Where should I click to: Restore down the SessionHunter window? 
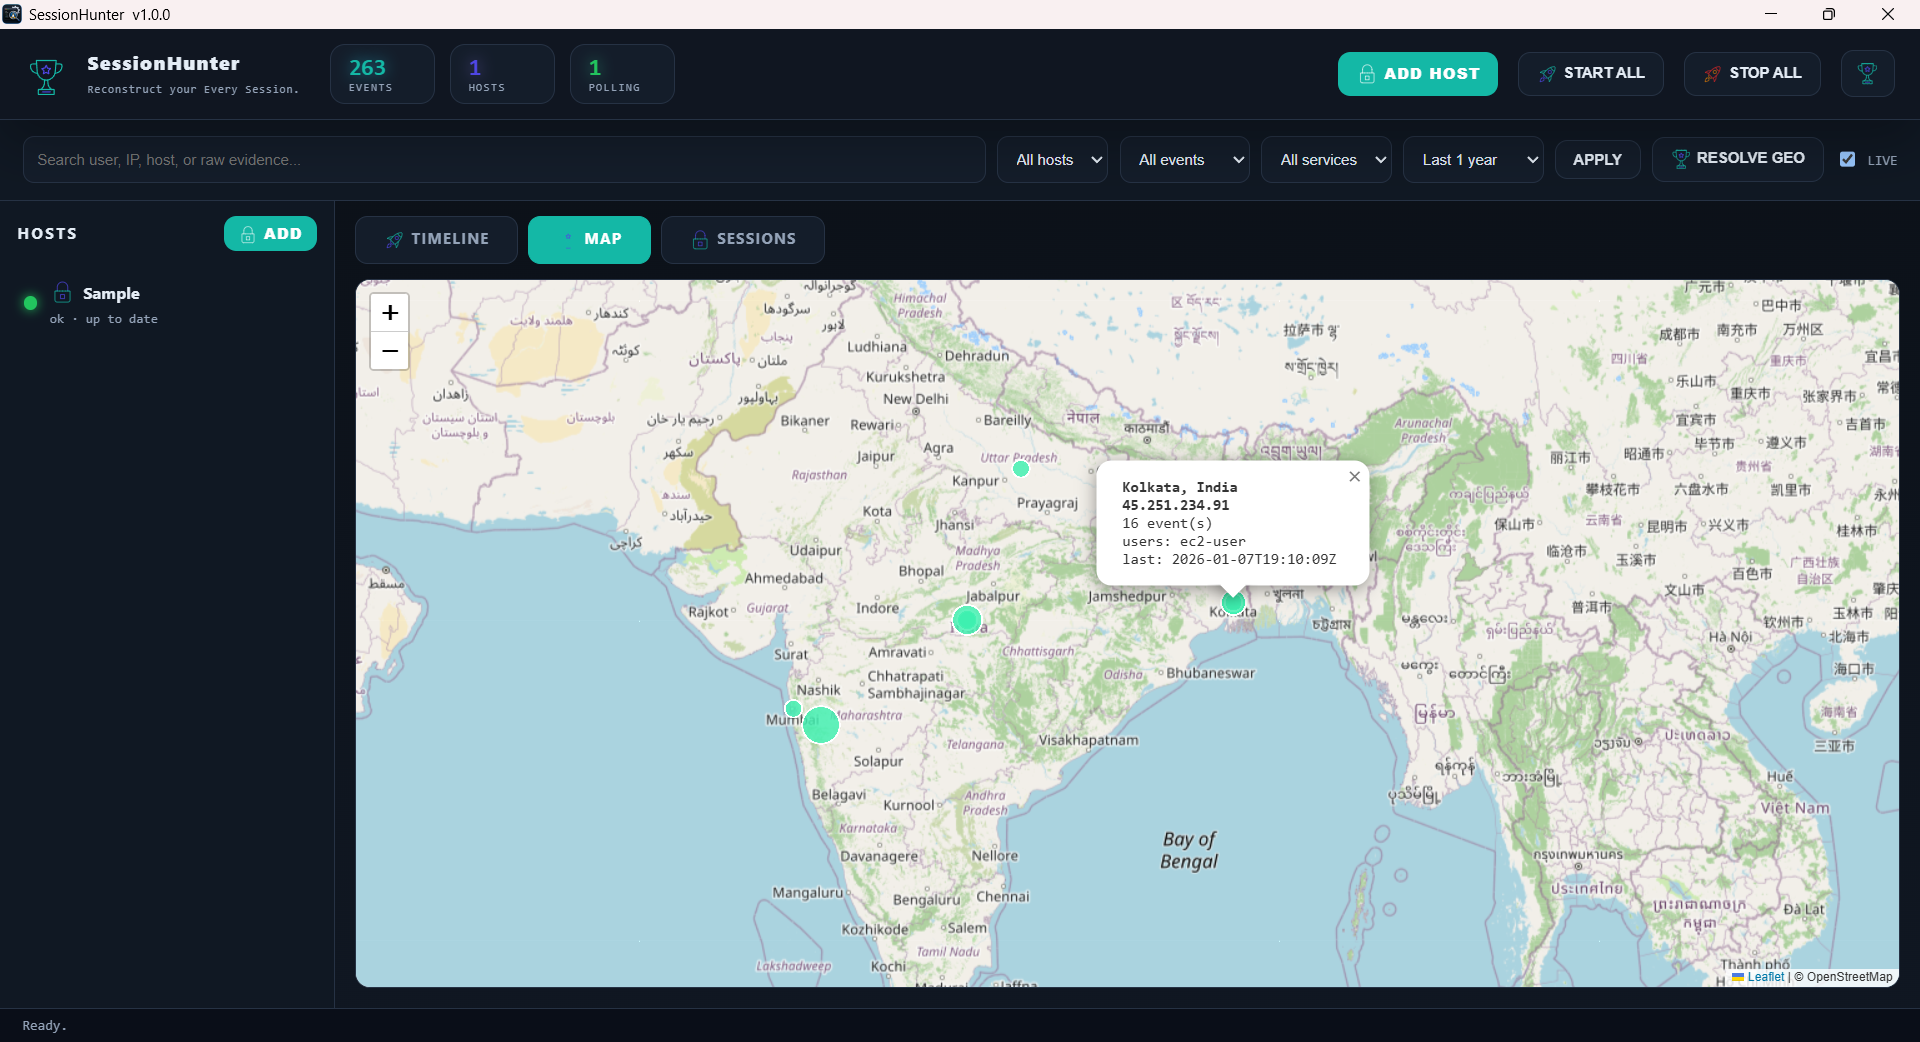[1829, 14]
